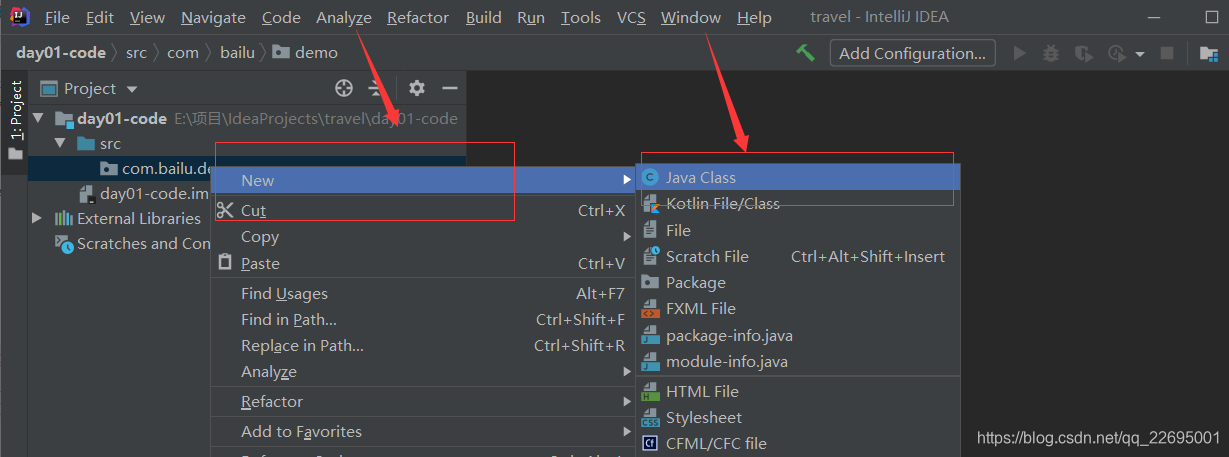Click the Stop square icon
Image resolution: width=1229 pixels, height=457 pixels.
coord(1167,53)
